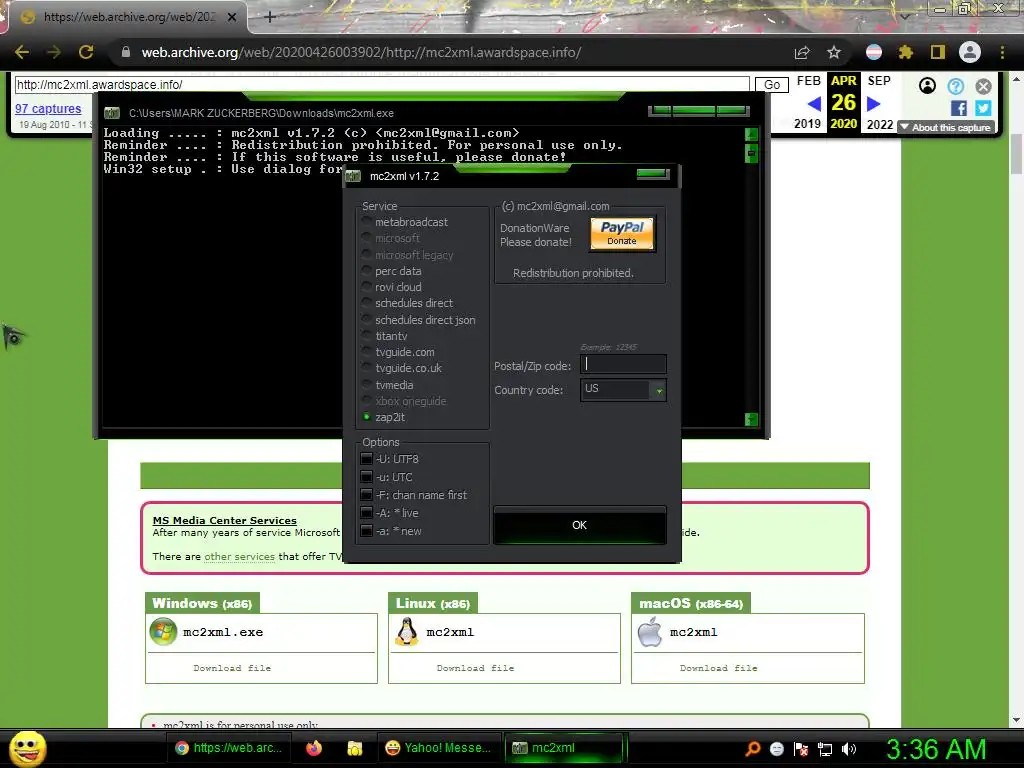Open the 97 captures link

(48, 108)
